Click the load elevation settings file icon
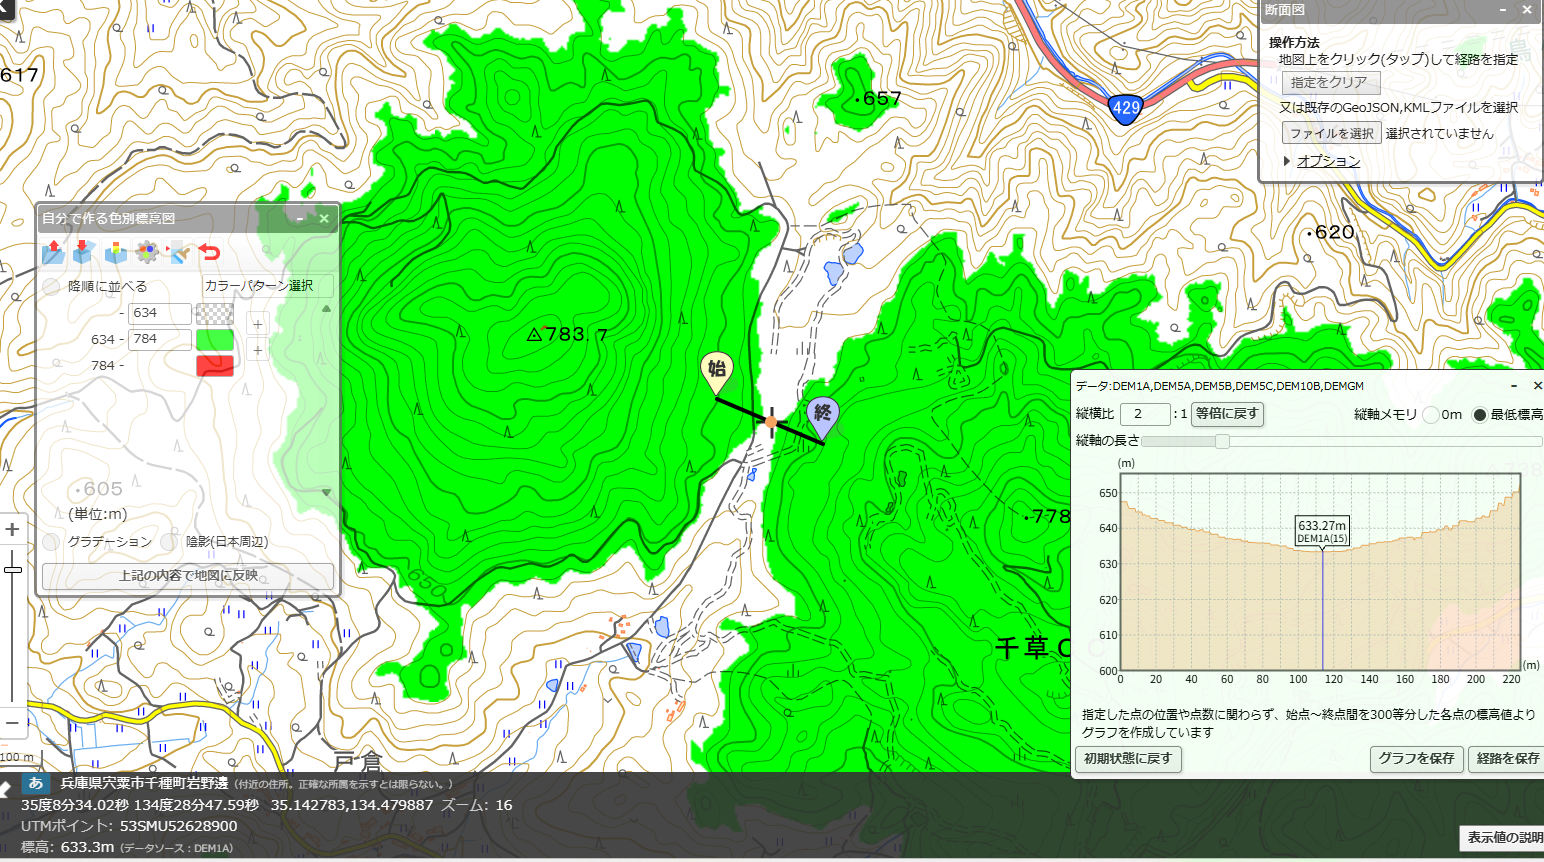Screen dimensions: 1544x862 [53, 252]
